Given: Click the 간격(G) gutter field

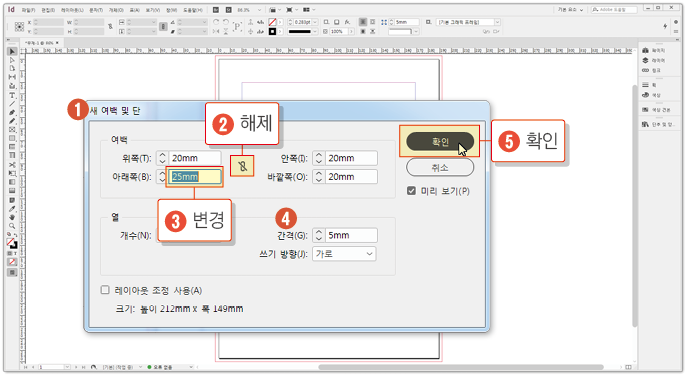Looking at the screenshot, I should [351, 235].
